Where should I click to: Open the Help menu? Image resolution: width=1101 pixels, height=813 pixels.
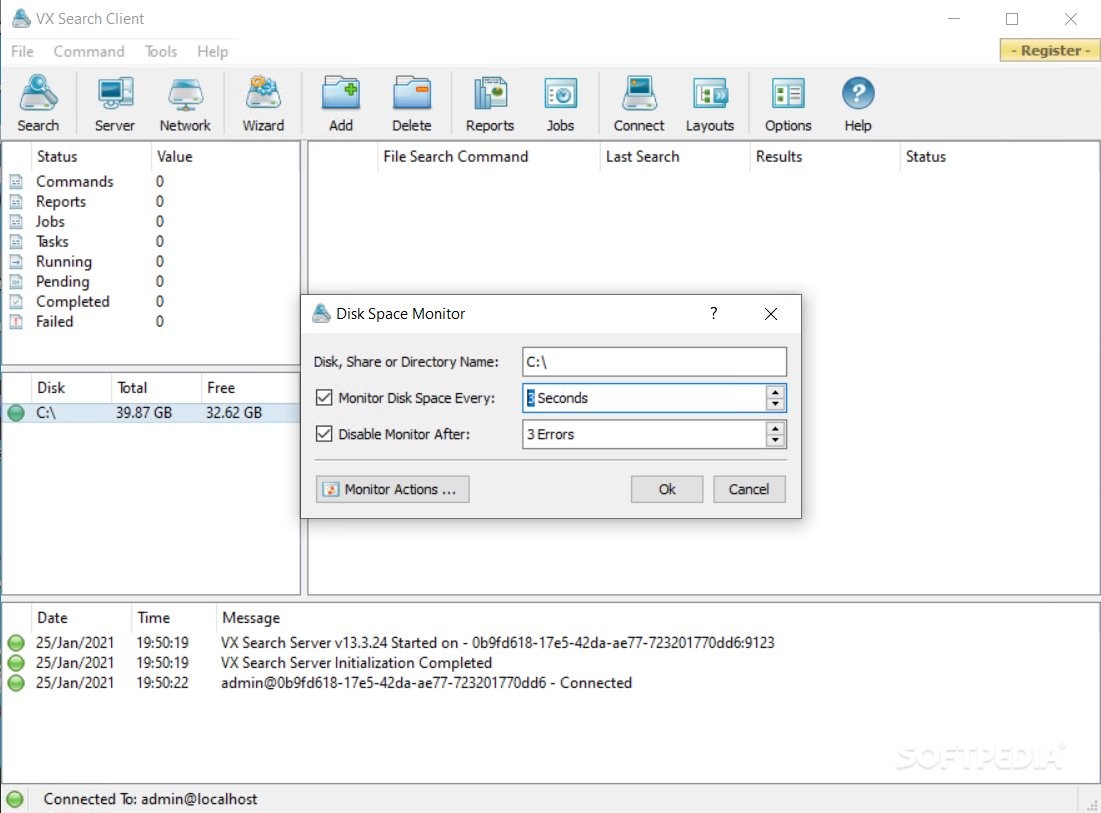click(x=212, y=51)
